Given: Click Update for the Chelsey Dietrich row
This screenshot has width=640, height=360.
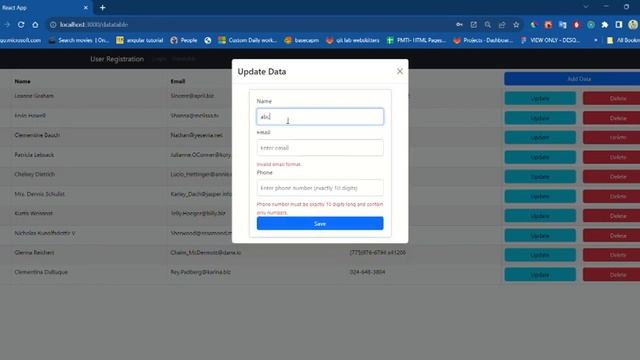Looking at the screenshot, I should (540, 177).
